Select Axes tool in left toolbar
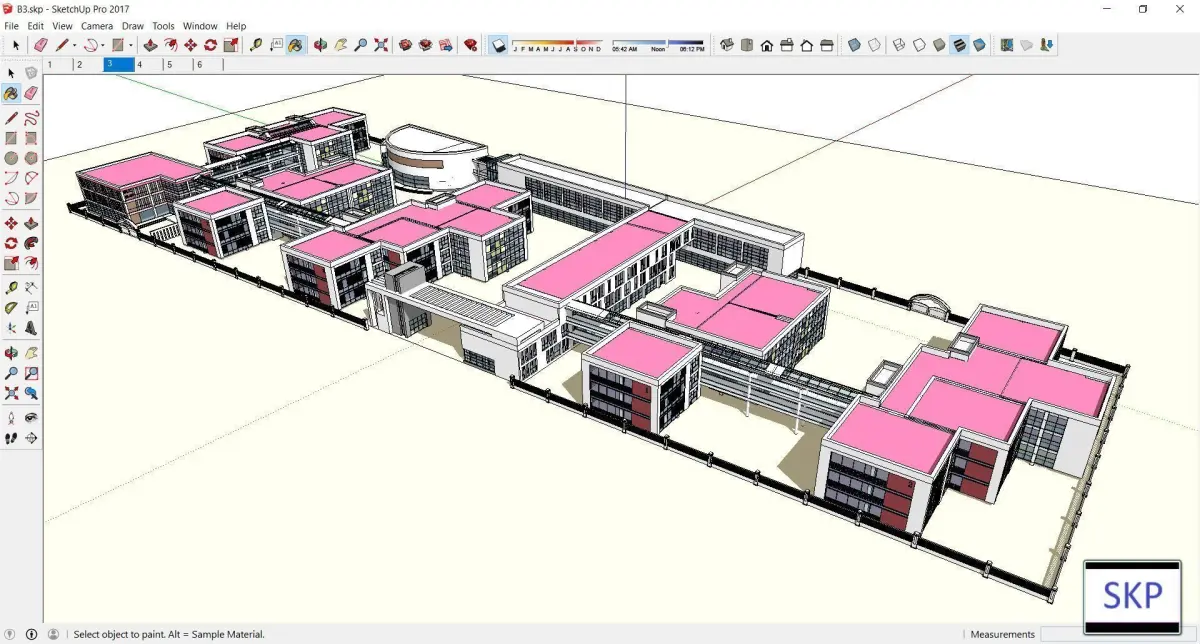This screenshot has height=644, width=1200. coord(11,327)
